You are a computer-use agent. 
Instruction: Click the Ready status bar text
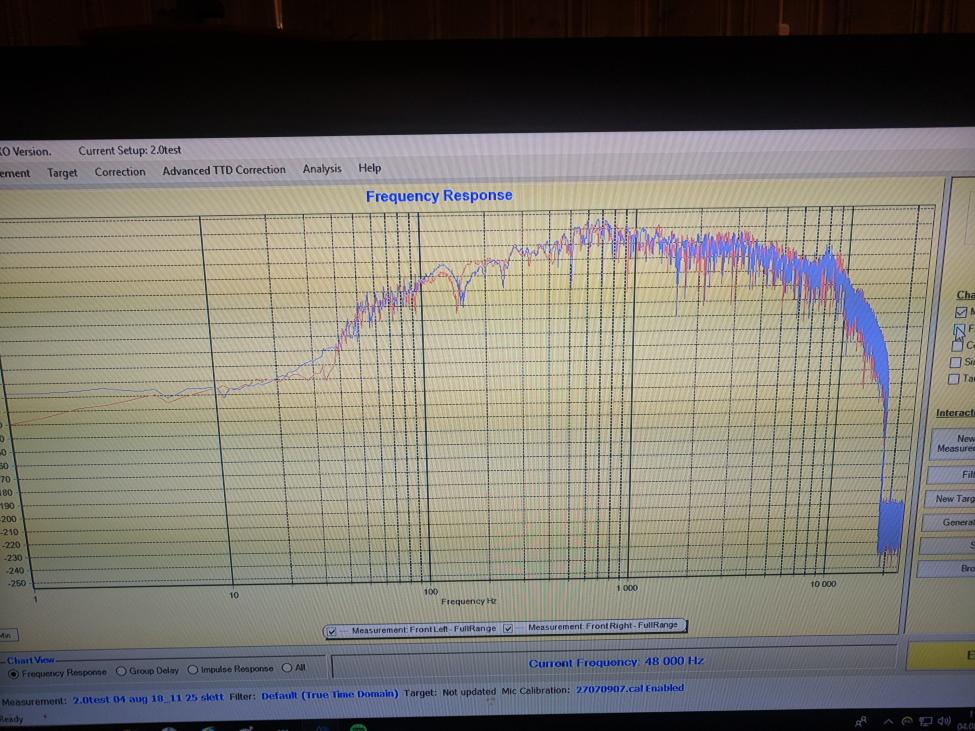[11, 719]
